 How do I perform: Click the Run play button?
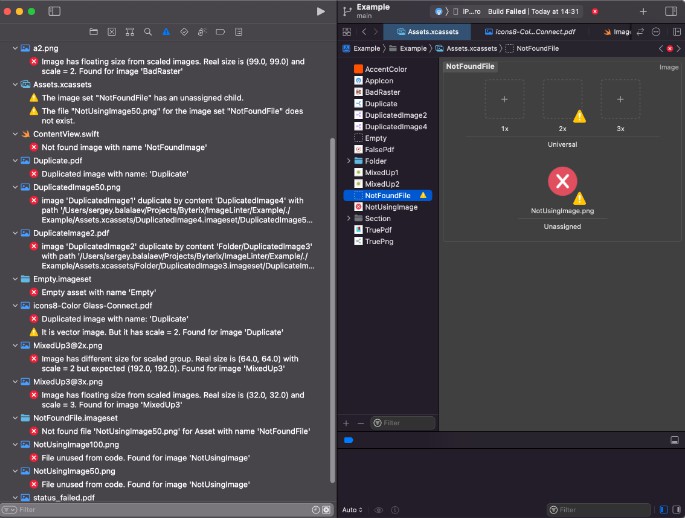pos(320,11)
